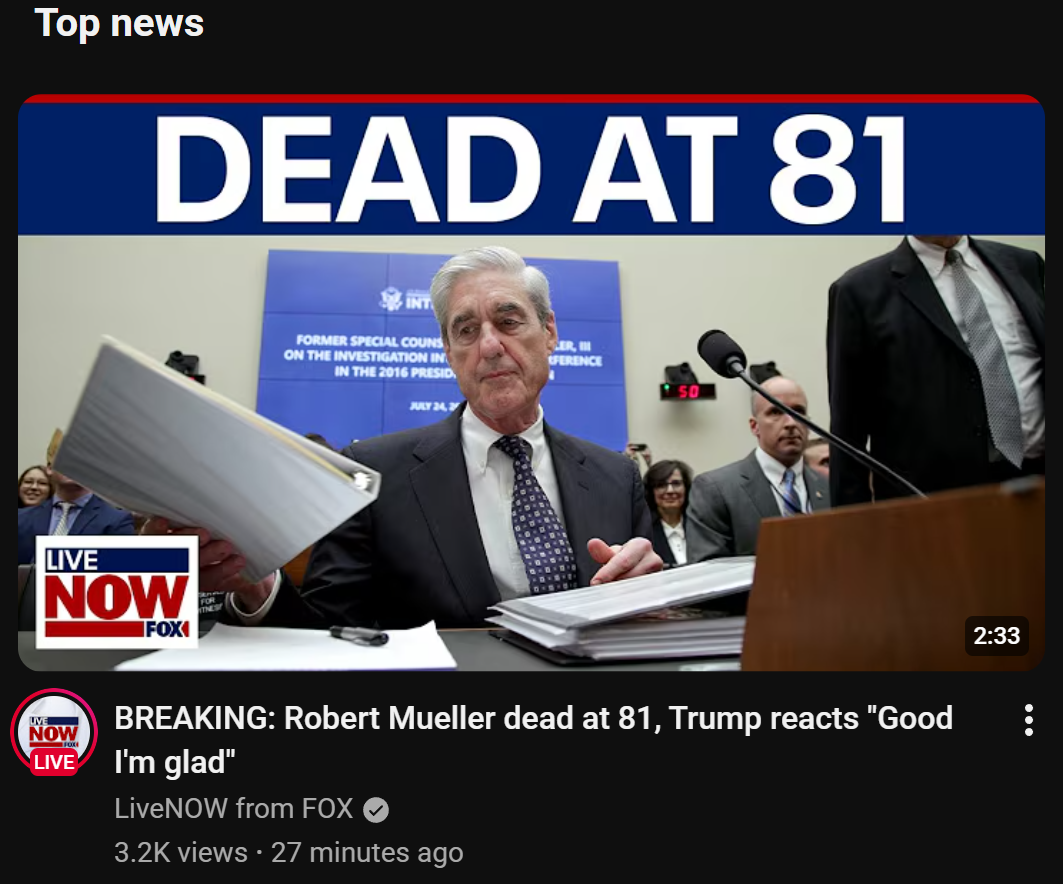Viewport: 1063px width, 884px height.
Task: Click the stack of papers in thumbnail
Action: pyautogui.click(x=620, y=610)
